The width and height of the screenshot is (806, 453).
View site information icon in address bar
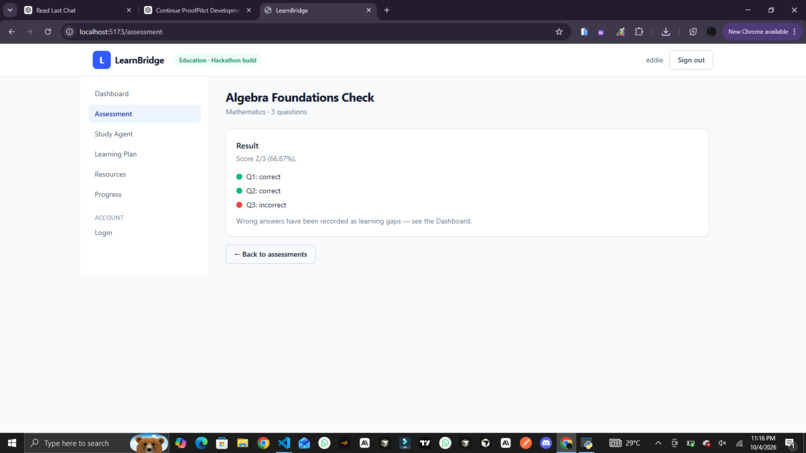tap(69, 32)
